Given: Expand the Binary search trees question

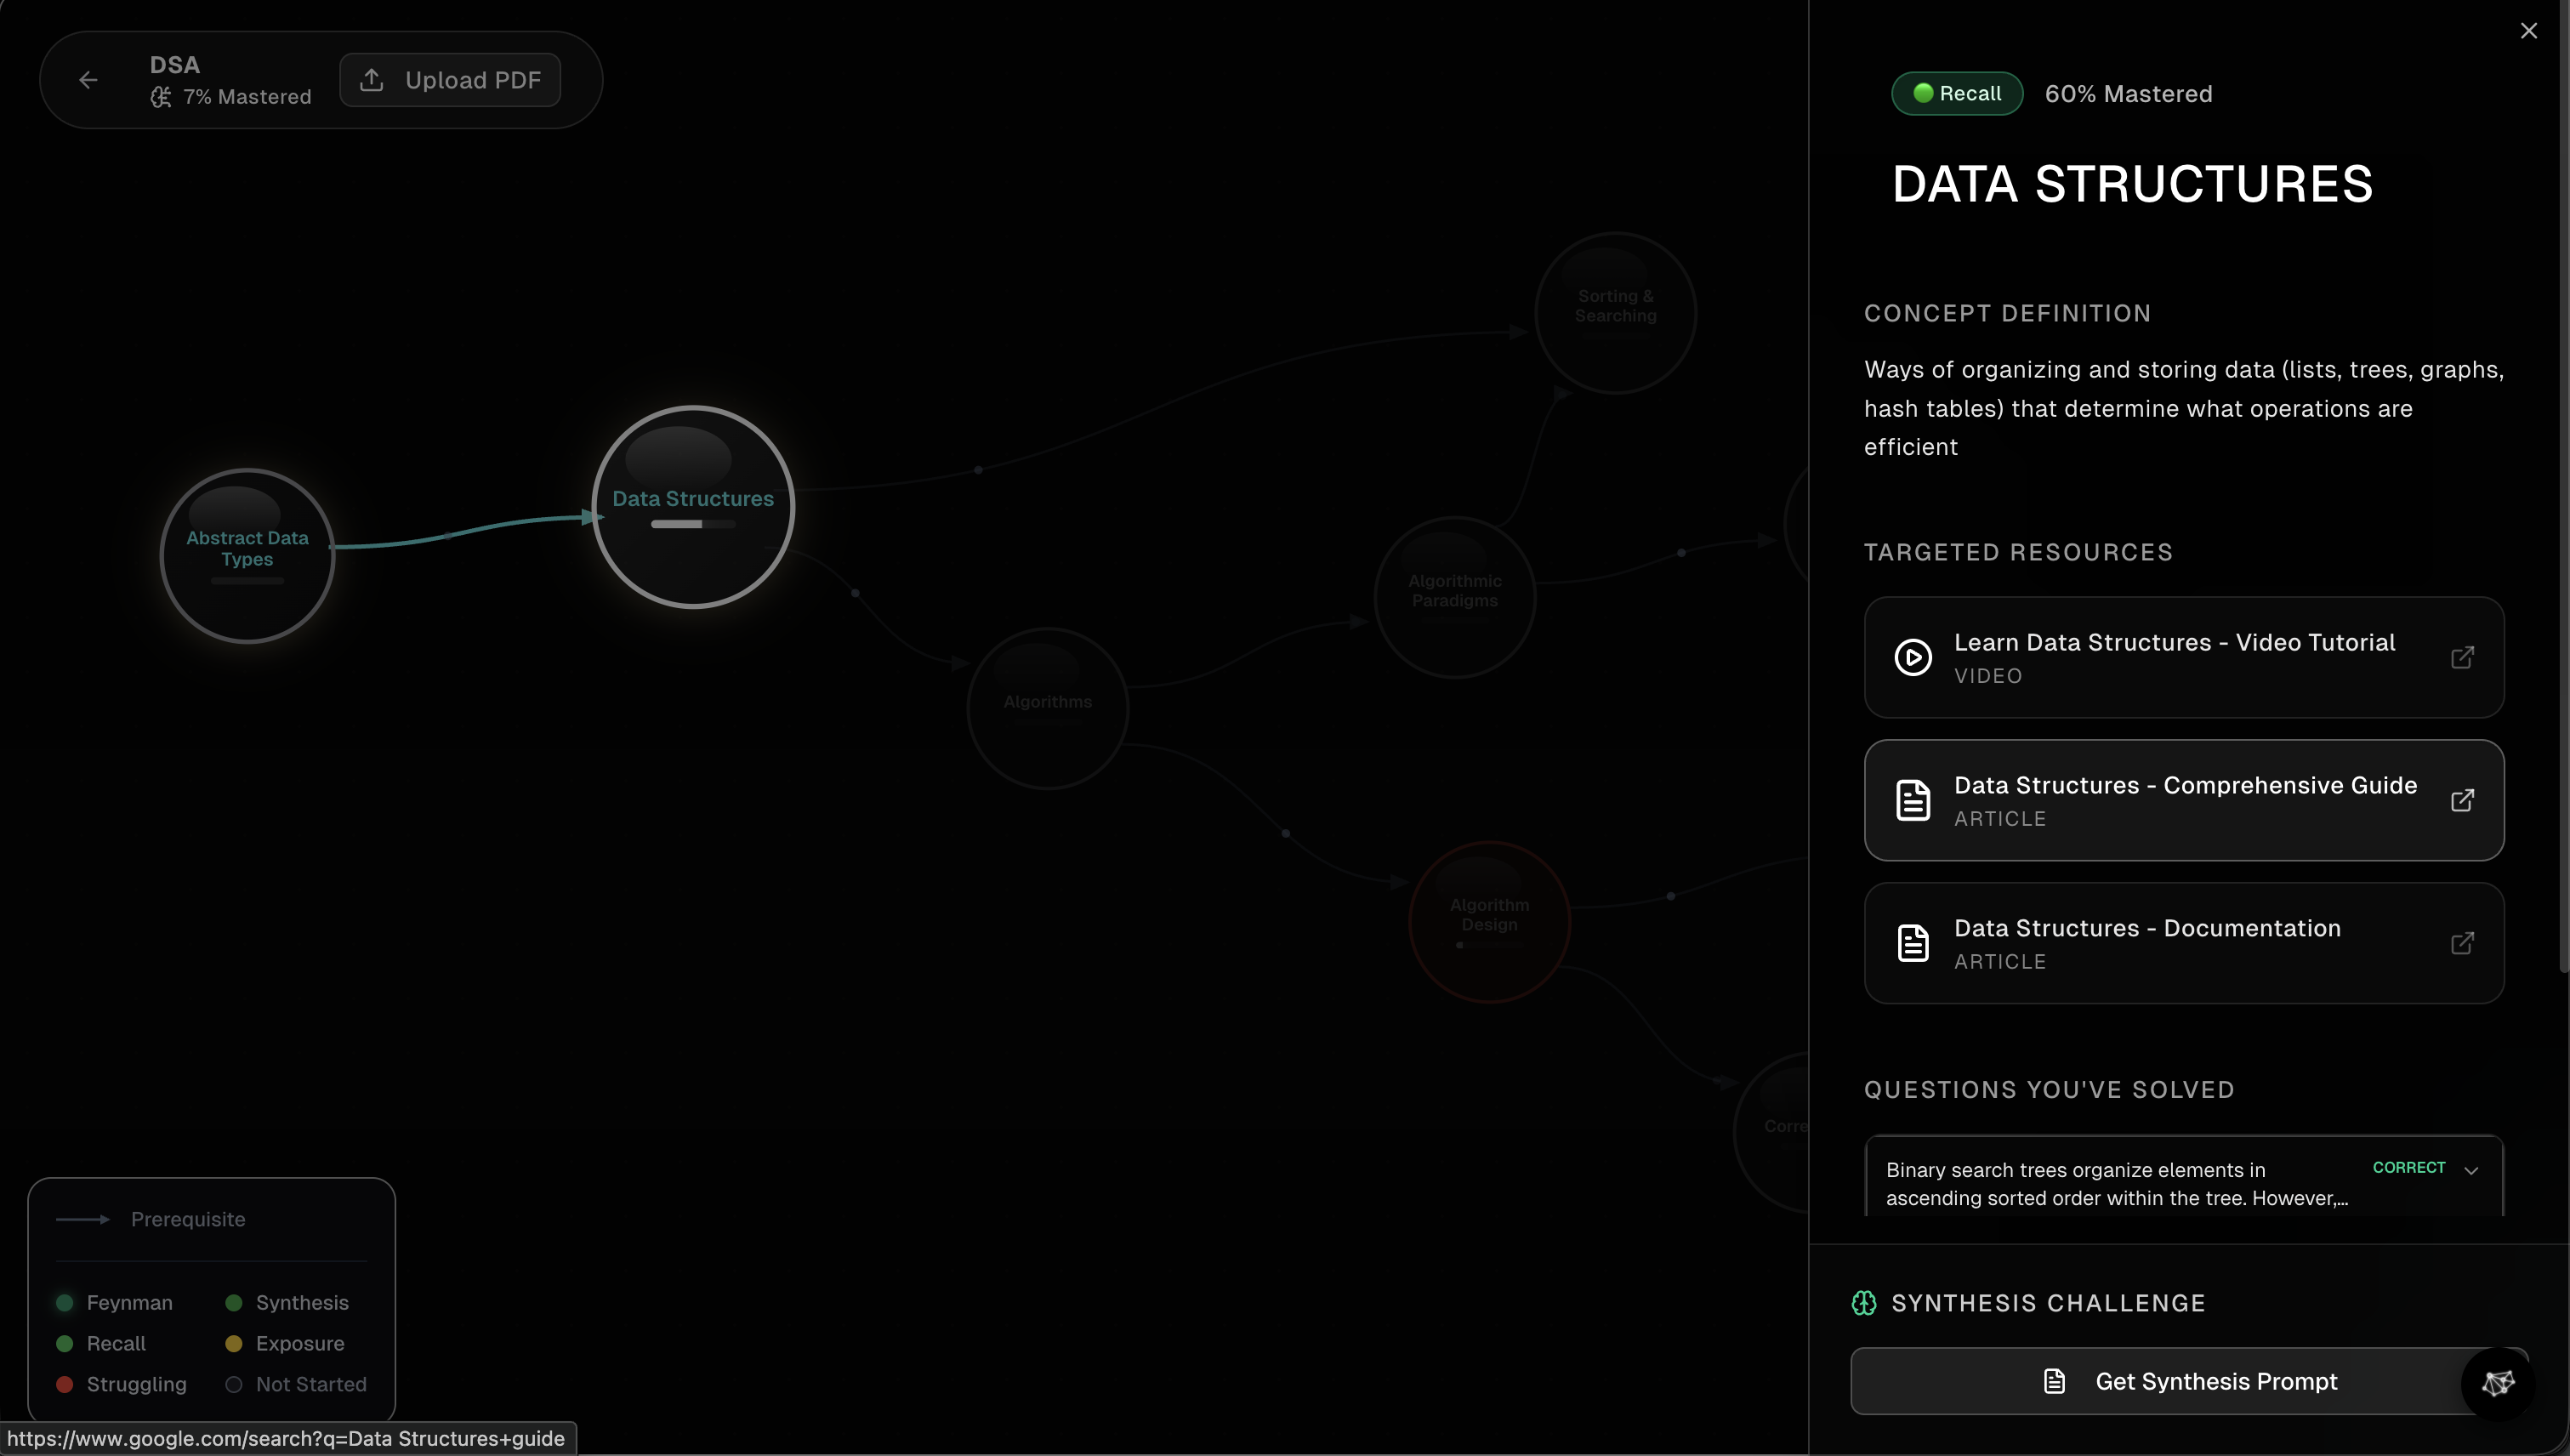Looking at the screenshot, I should click(2471, 1170).
